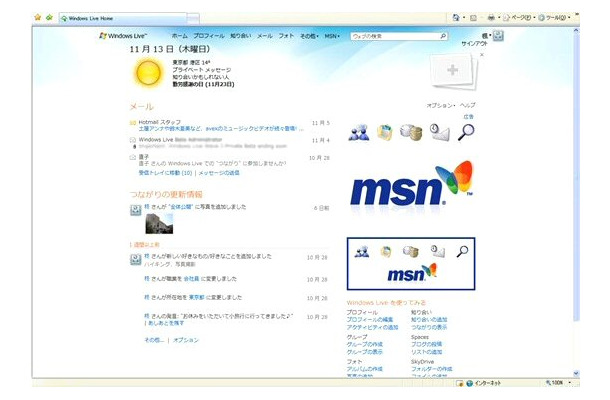Click the large msn butterfly logo
The height and width of the screenshot is (400, 610).
click(x=412, y=184)
